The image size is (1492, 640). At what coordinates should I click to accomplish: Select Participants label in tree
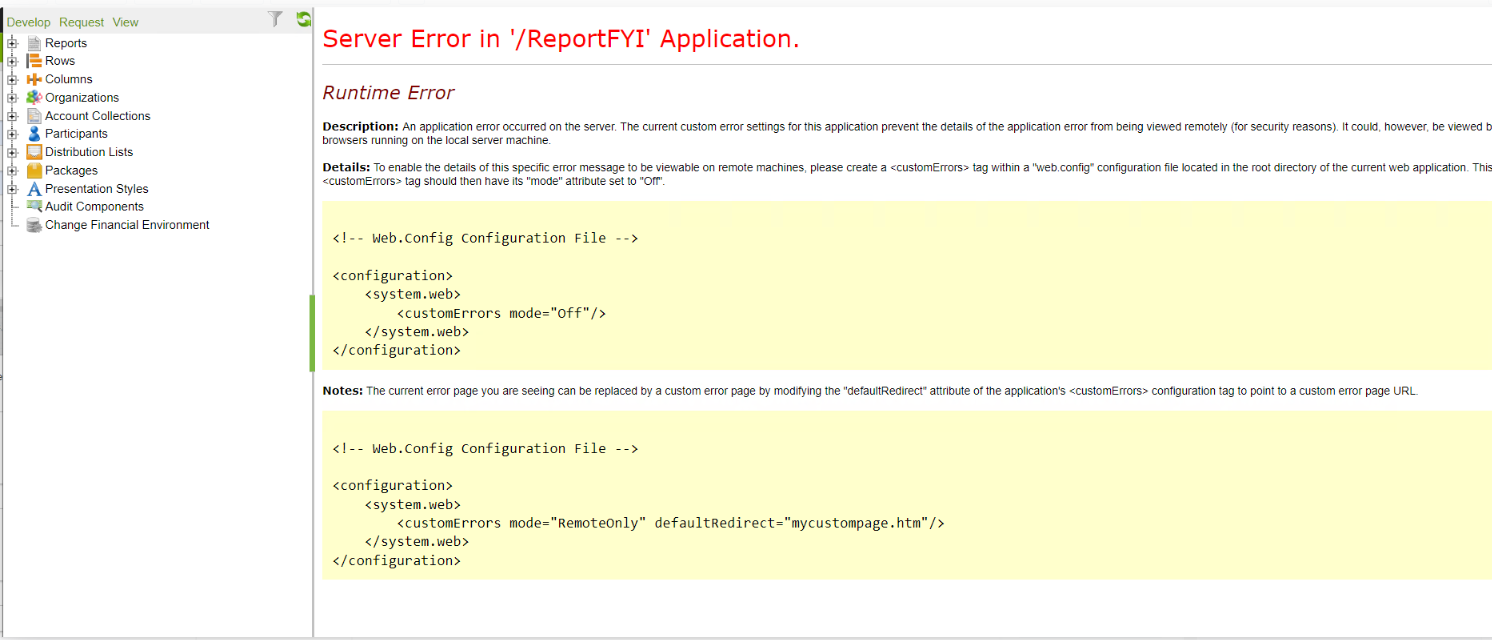coord(76,134)
